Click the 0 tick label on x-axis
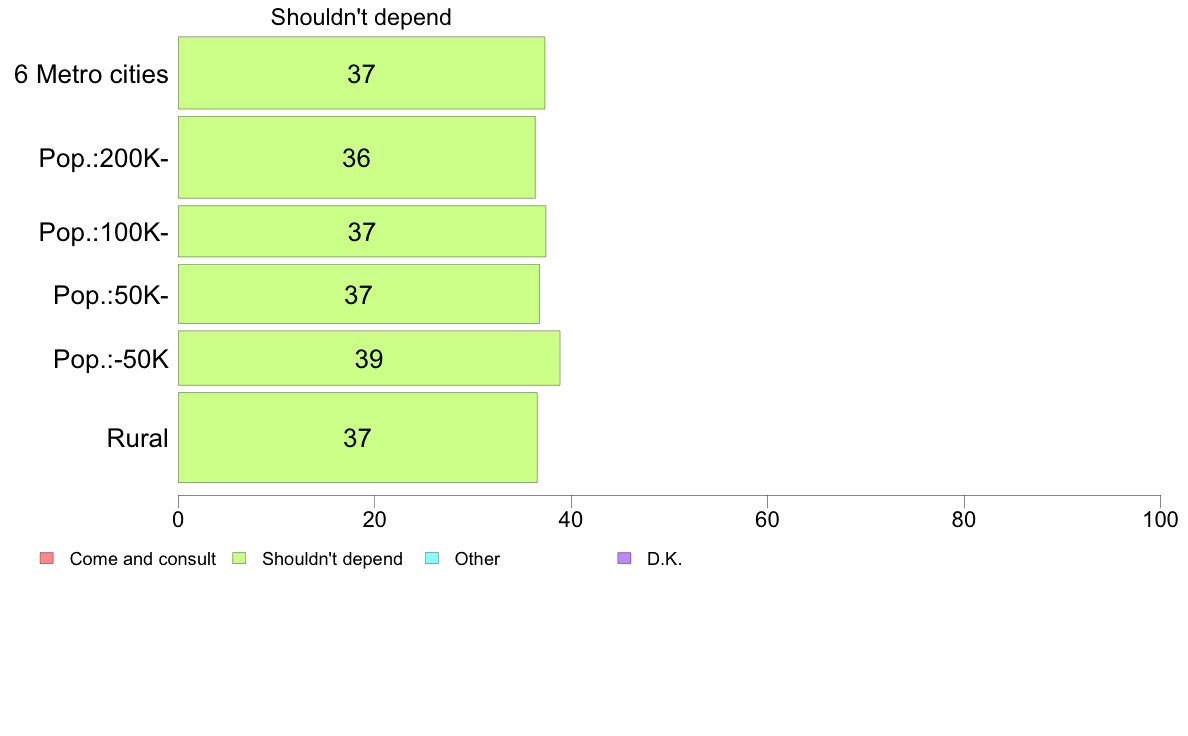The image size is (1188, 736). (178, 520)
